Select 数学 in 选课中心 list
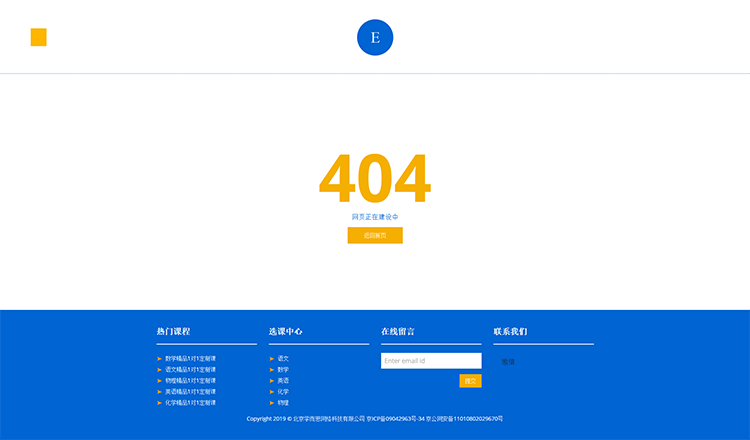Viewport: 750px width, 440px height. click(283, 369)
